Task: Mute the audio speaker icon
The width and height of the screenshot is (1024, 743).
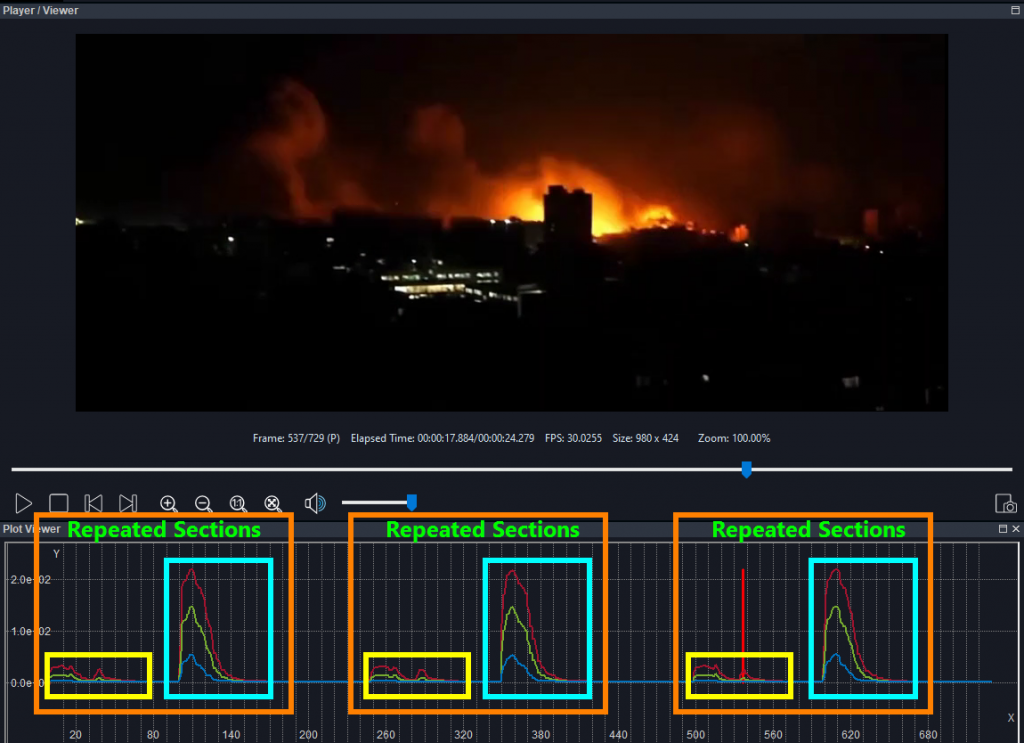Action: point(315,503)
